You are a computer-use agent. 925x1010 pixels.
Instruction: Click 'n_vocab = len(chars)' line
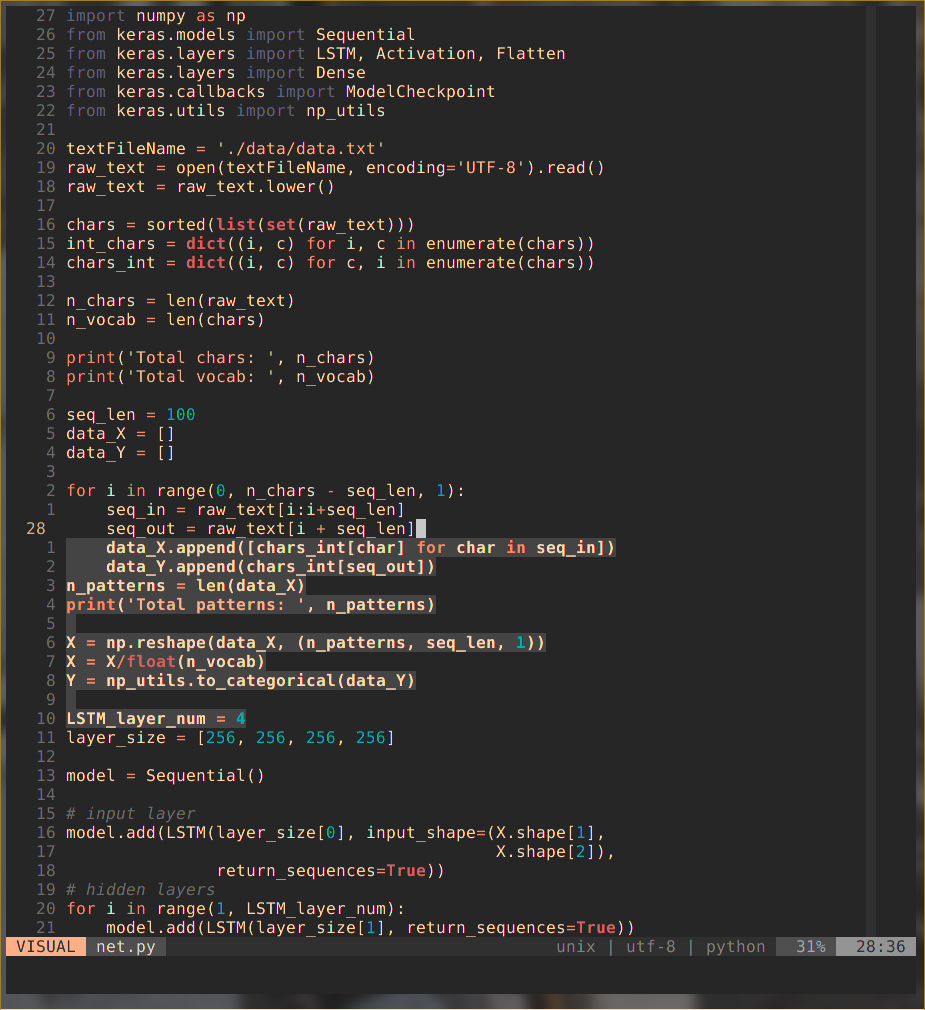(166, 319)
